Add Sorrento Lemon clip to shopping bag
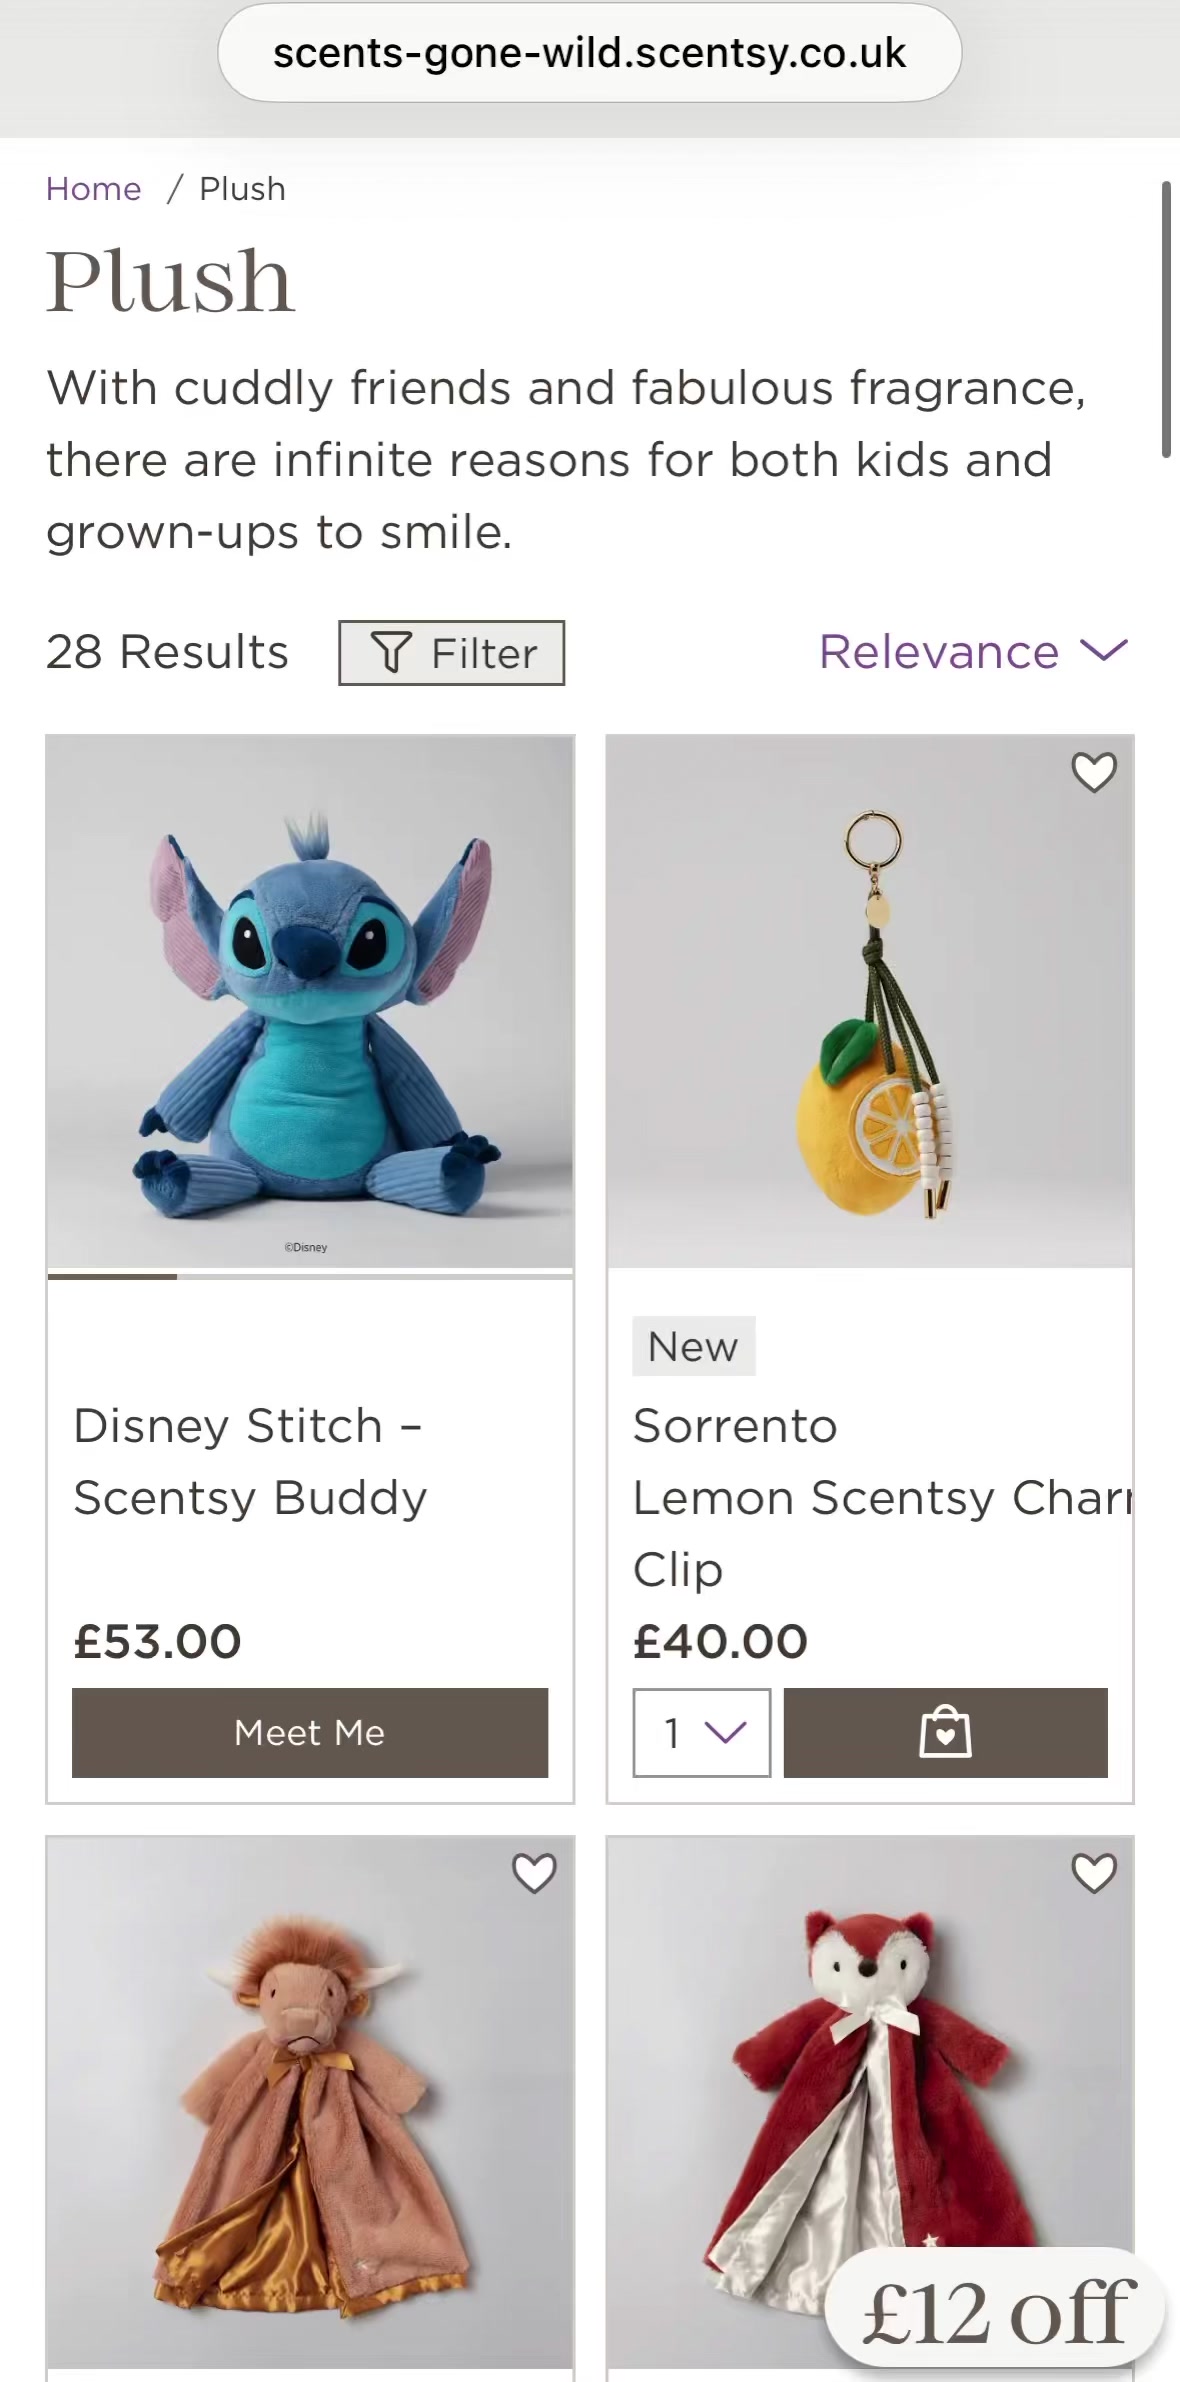1180x2382 pixels. coord(945,1733)
